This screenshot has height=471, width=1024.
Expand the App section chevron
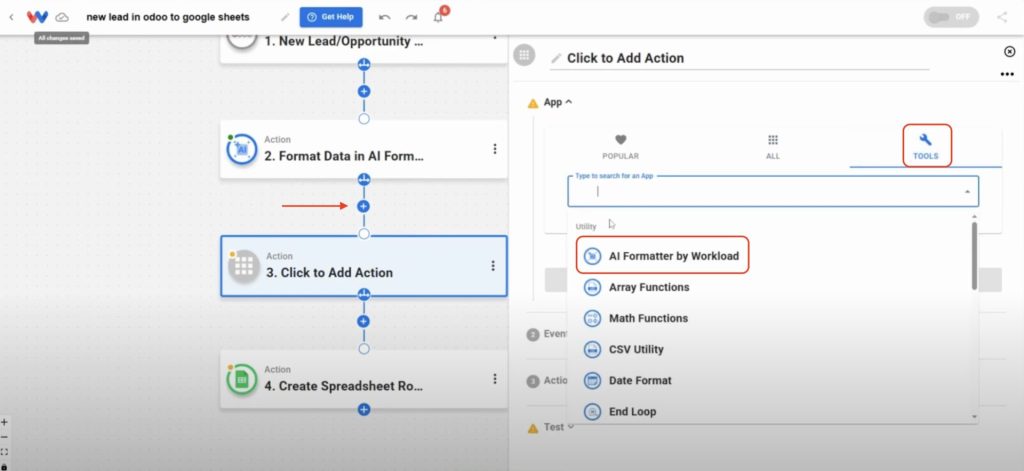pos(568,102)
